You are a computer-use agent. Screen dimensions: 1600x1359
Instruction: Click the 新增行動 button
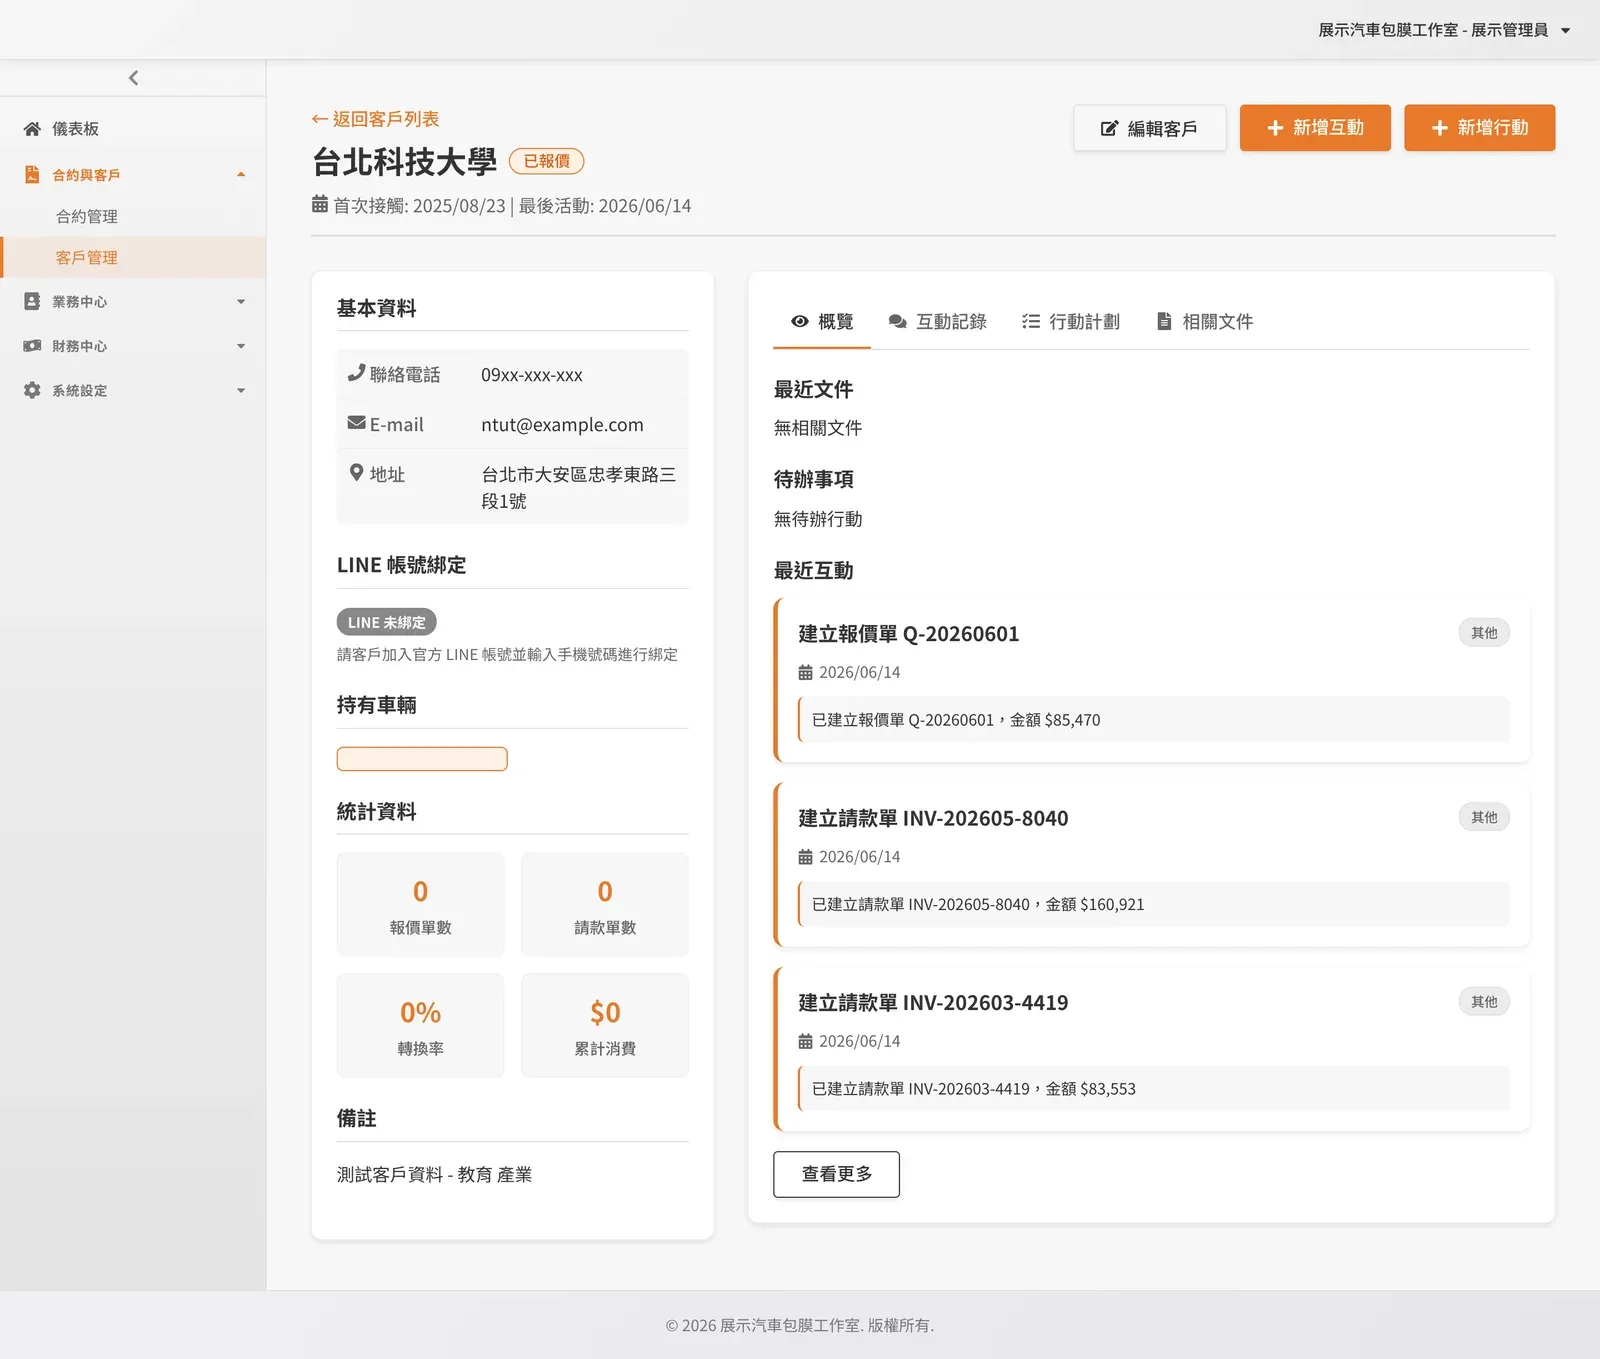click(x=1480, y=128)
